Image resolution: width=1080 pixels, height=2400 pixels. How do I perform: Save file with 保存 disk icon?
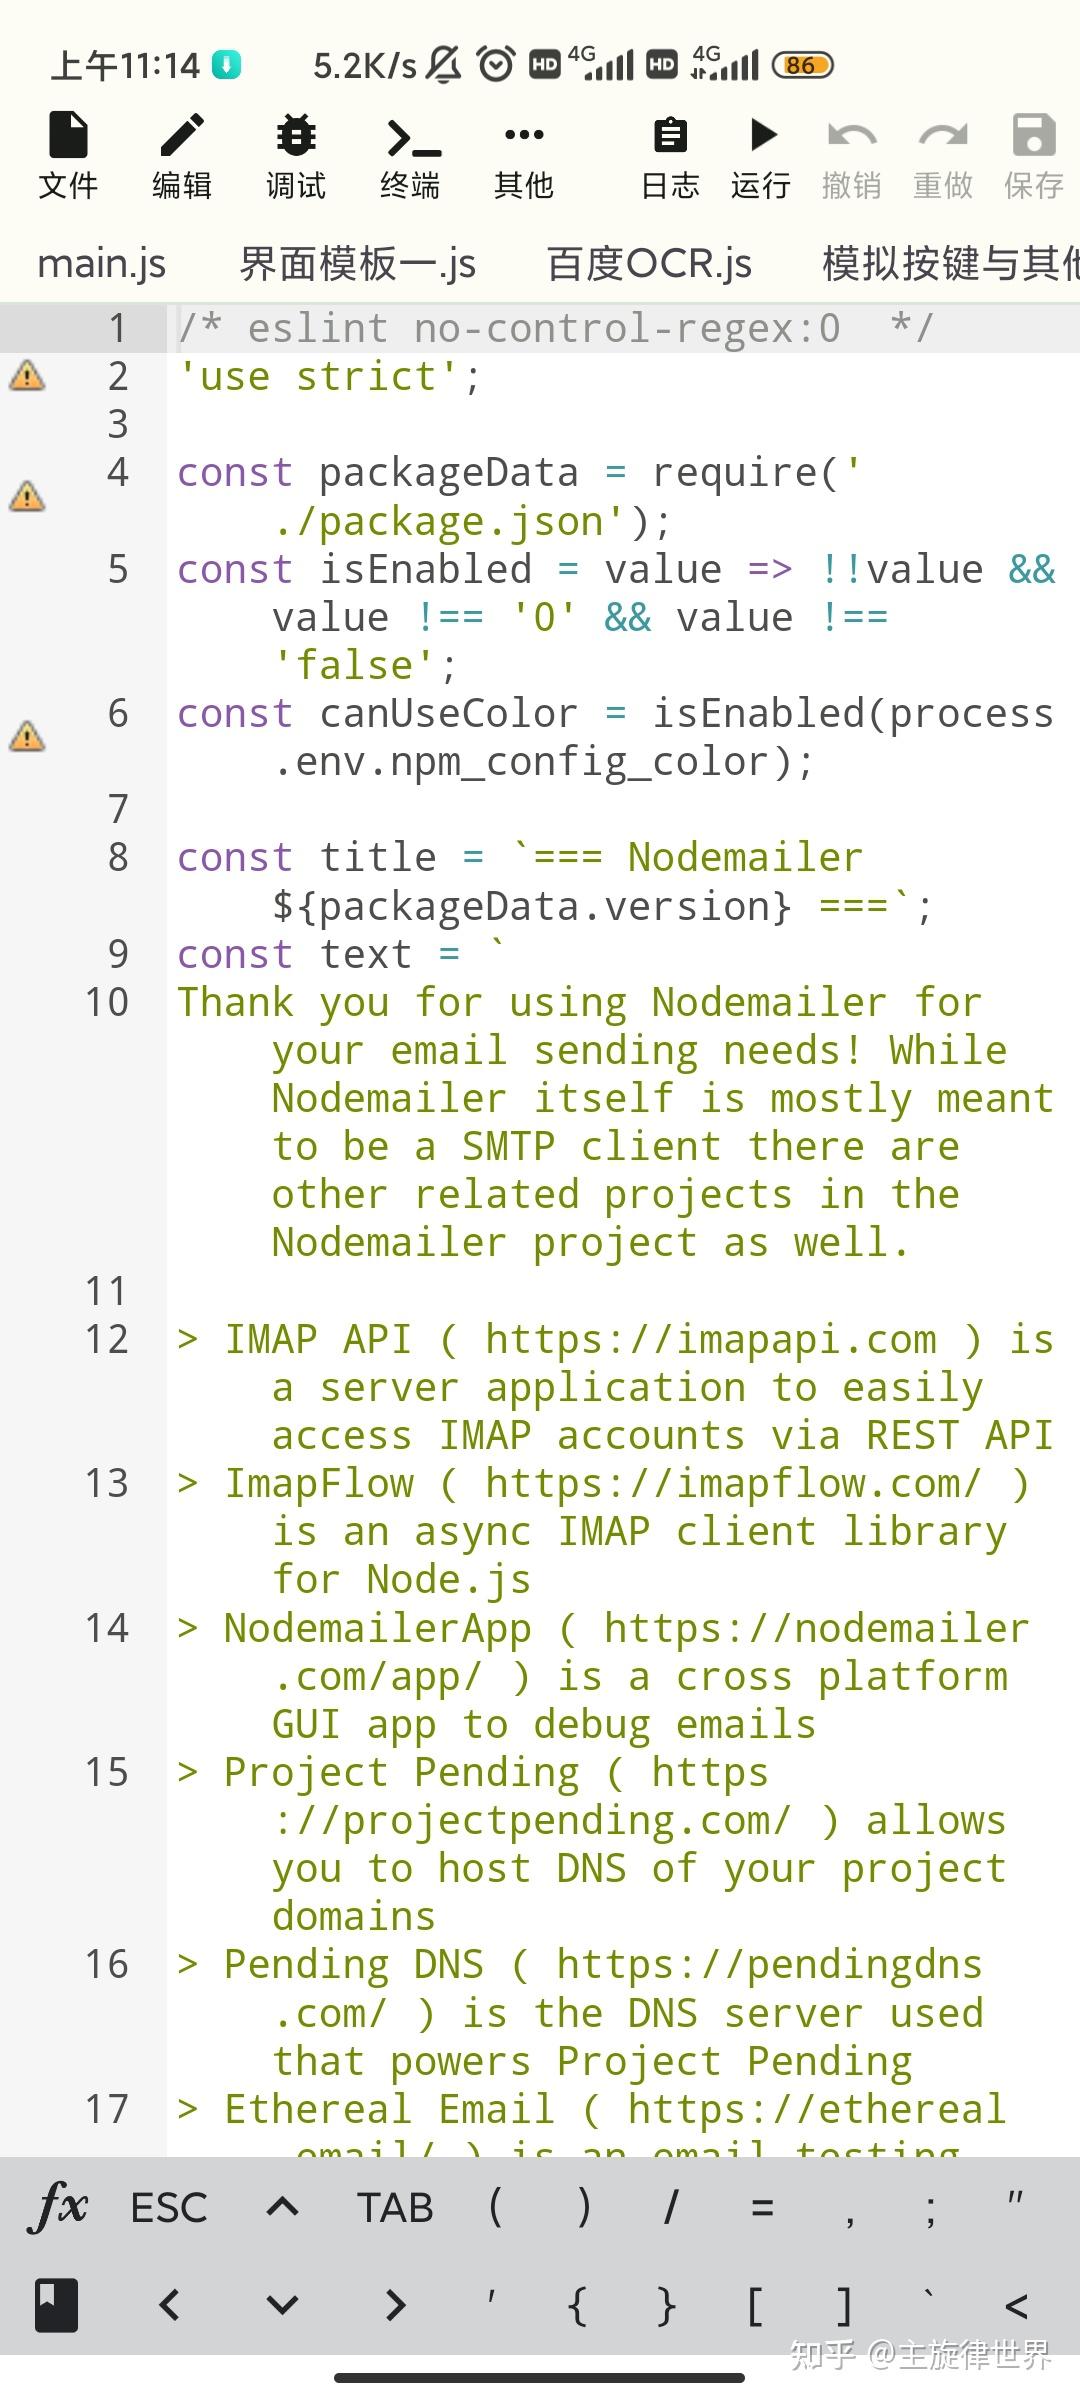point(1034,155)
